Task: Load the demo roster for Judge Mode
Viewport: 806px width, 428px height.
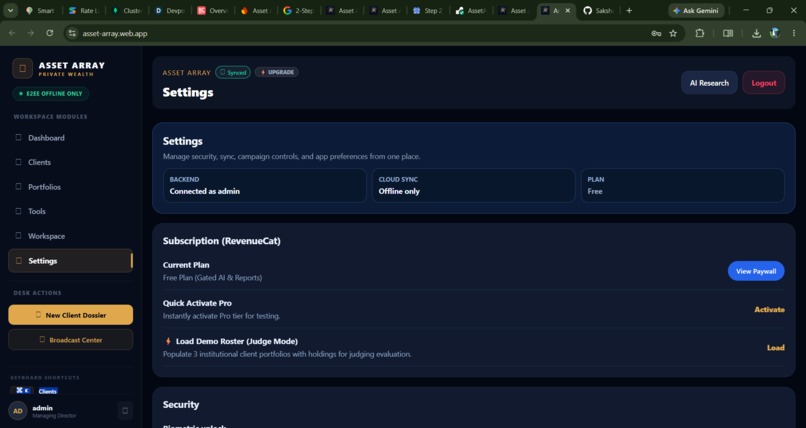Action: (x=776, y=347)
